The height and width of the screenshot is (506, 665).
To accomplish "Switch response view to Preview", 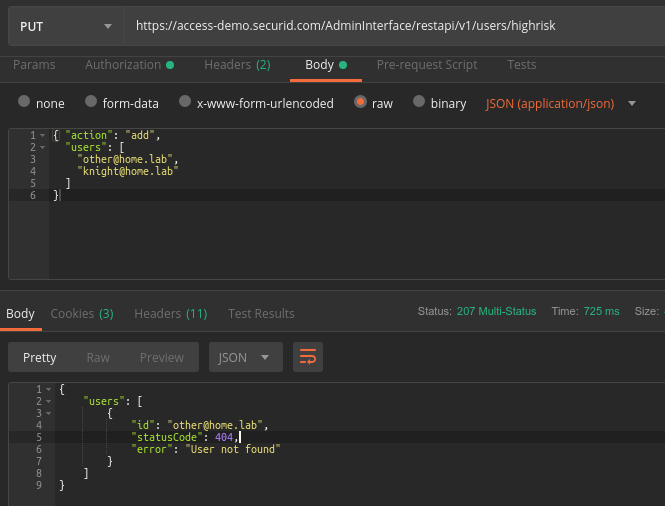I will click(x=161, y=357).
